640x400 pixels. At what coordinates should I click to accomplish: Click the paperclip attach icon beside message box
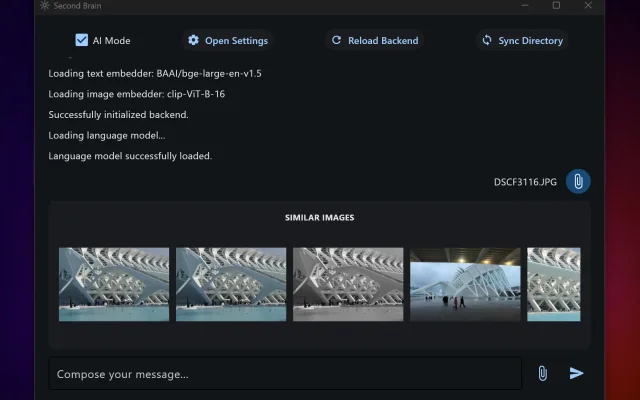coord(542,373)
